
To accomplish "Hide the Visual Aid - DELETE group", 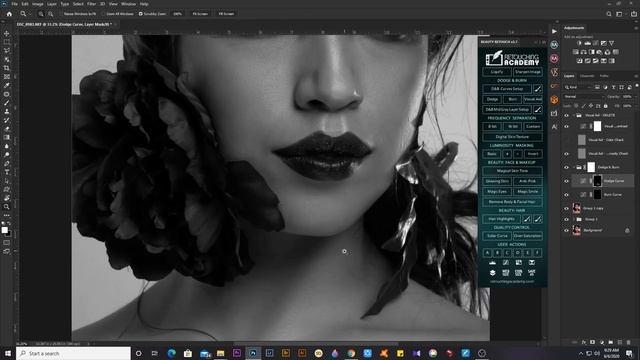I will pyautogui.click(x=566, y=116).
